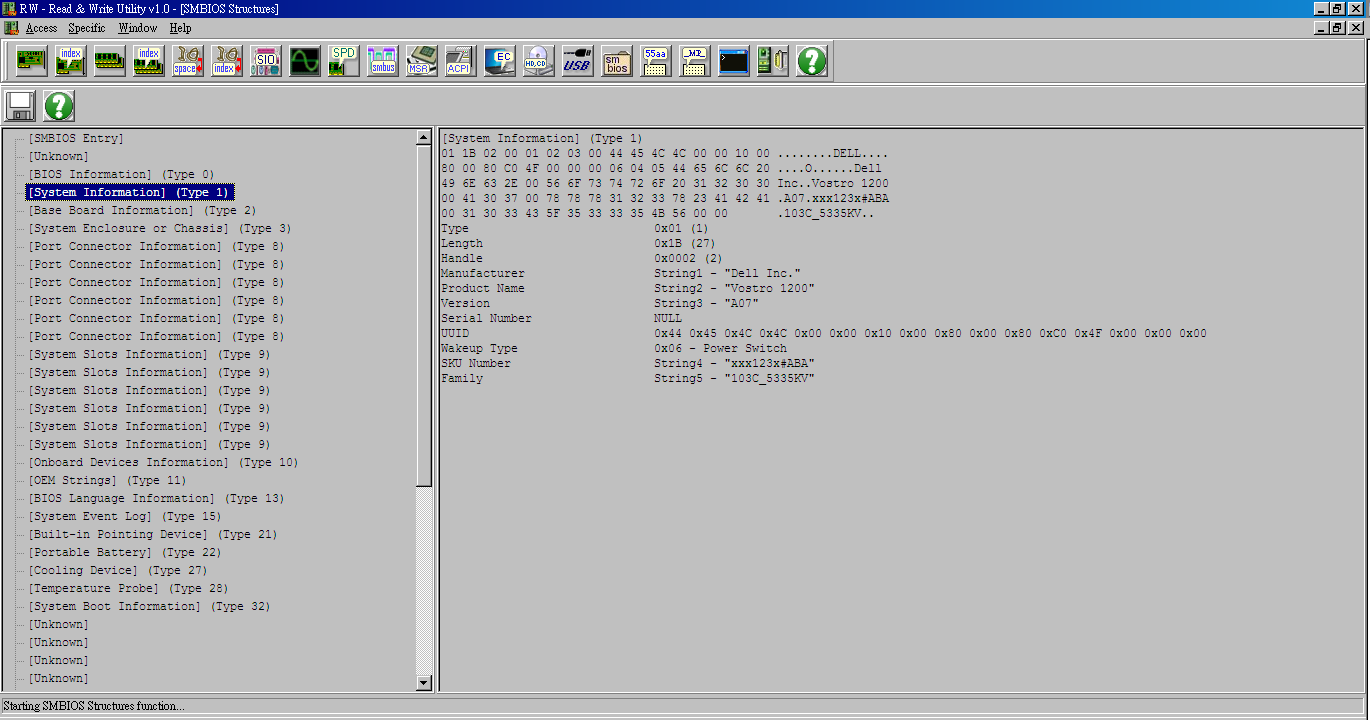
Task: Click the Version value String3 "A07"
Action: (x=707, y=303)
